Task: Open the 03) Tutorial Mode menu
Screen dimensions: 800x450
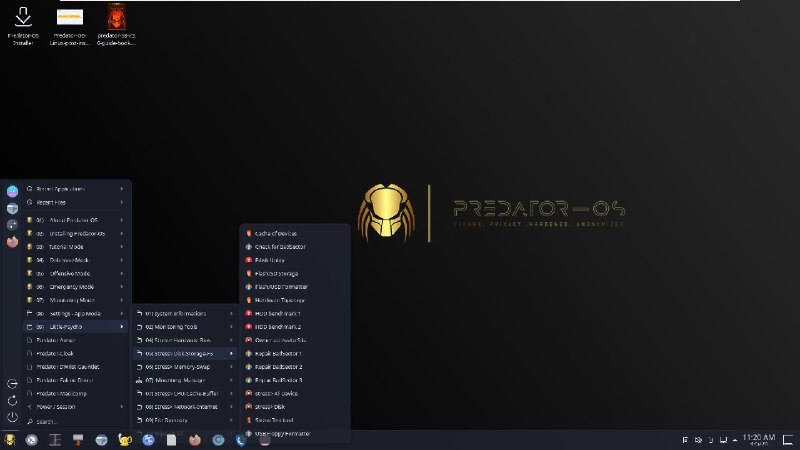Action: 76,246
